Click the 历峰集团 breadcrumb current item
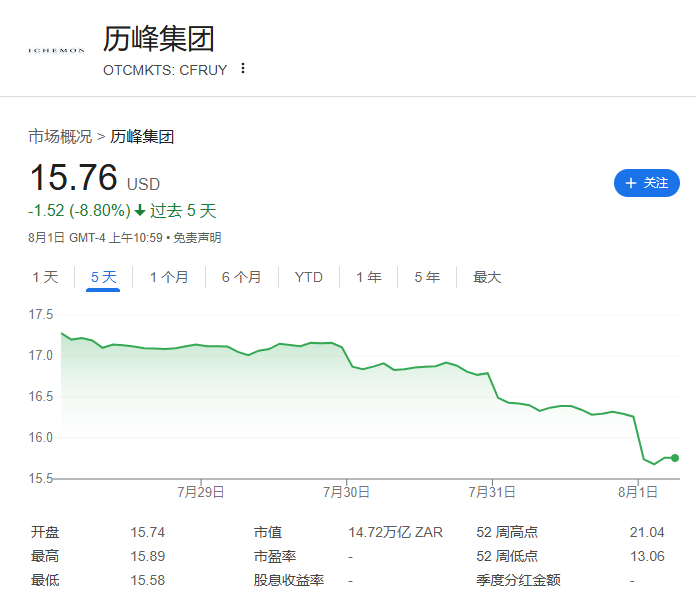The width and height of the screenshot is (696, 606). pos(142,137)
